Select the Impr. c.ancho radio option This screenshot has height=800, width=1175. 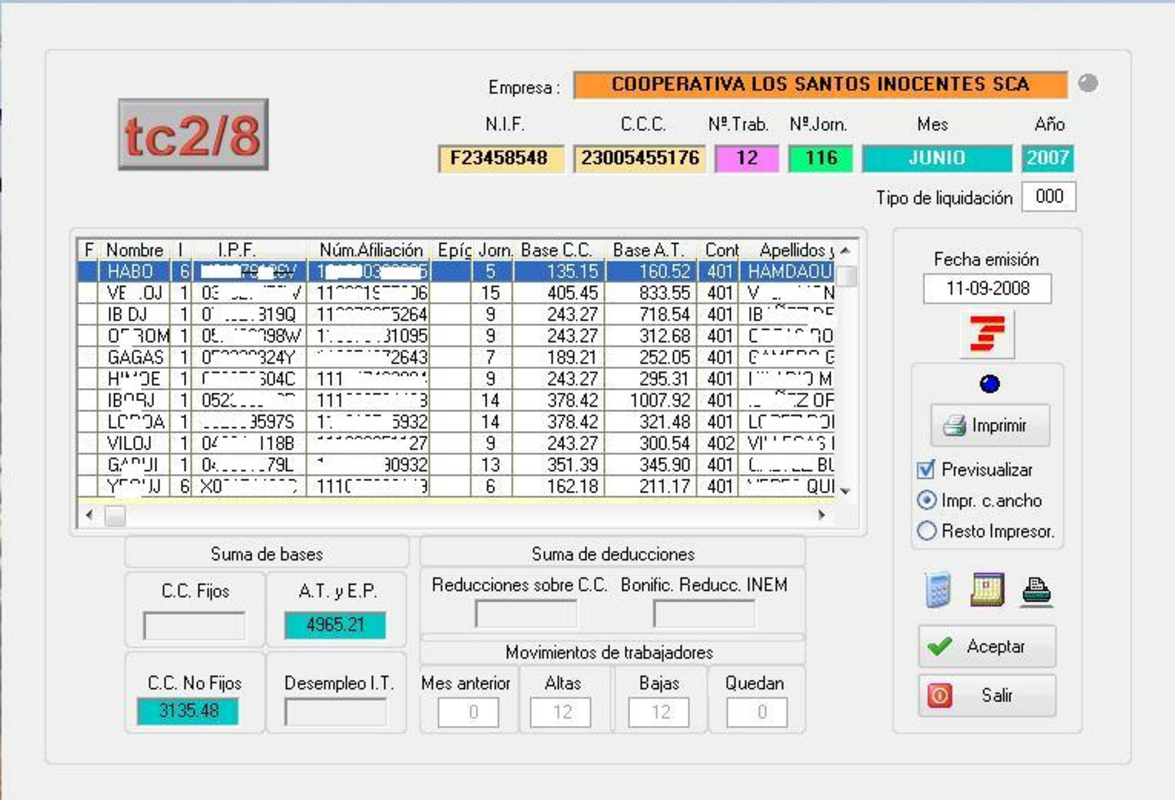click(927, 500)
